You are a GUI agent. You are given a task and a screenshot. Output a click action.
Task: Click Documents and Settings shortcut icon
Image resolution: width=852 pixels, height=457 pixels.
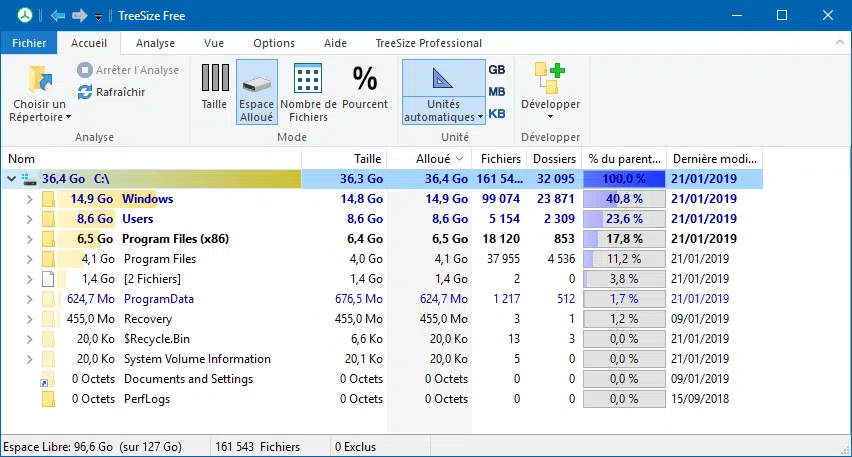coord(48,379)
